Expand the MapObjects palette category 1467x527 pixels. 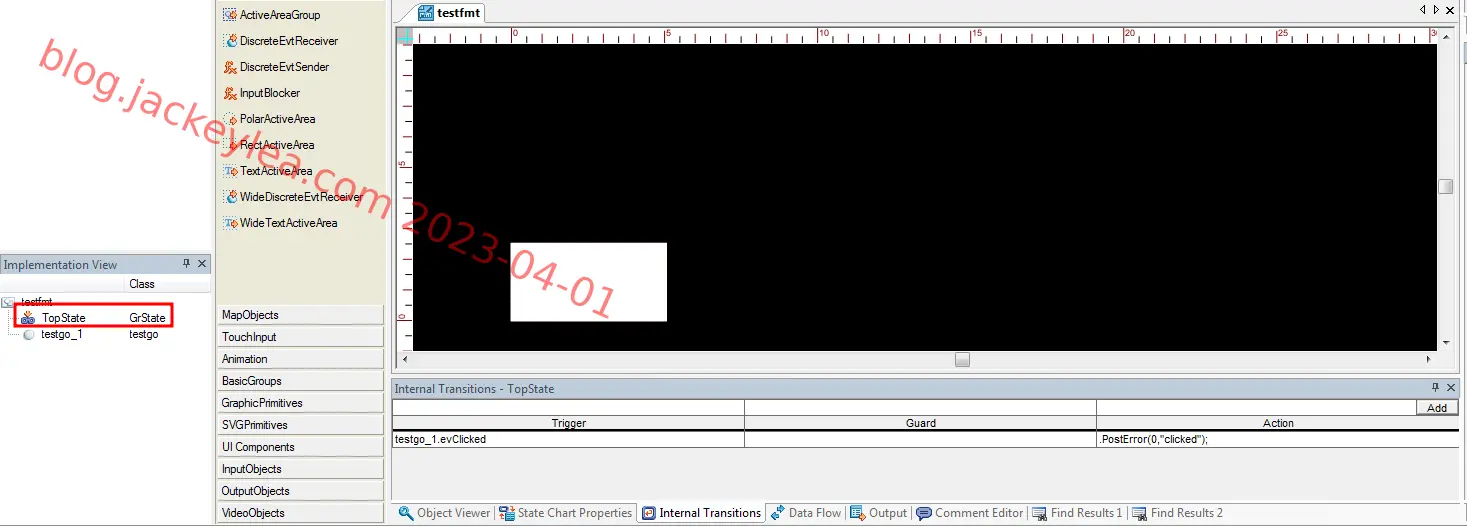click(300, 315)
